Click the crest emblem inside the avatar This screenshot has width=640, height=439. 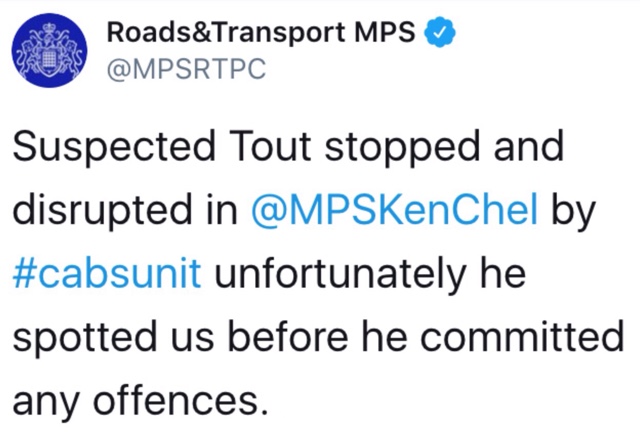tap(49, 50)
